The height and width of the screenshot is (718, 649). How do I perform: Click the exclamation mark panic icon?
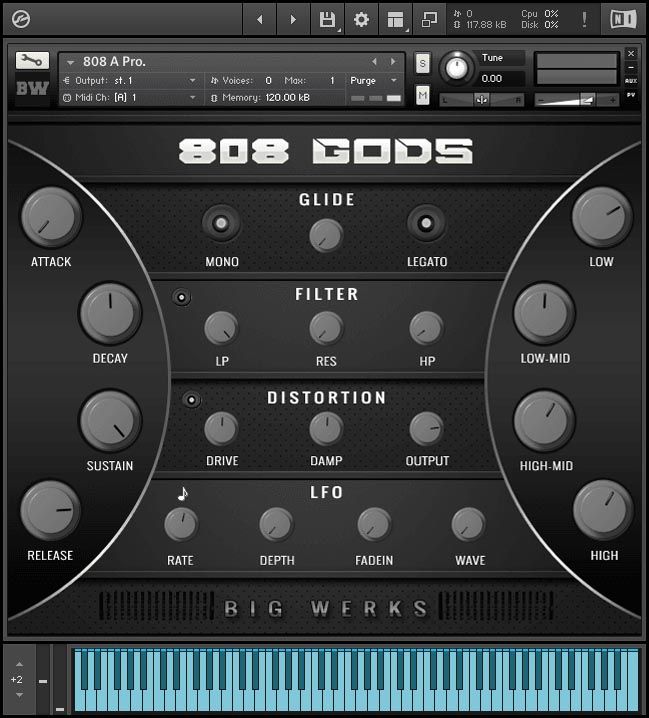click(x=584, y=19)
